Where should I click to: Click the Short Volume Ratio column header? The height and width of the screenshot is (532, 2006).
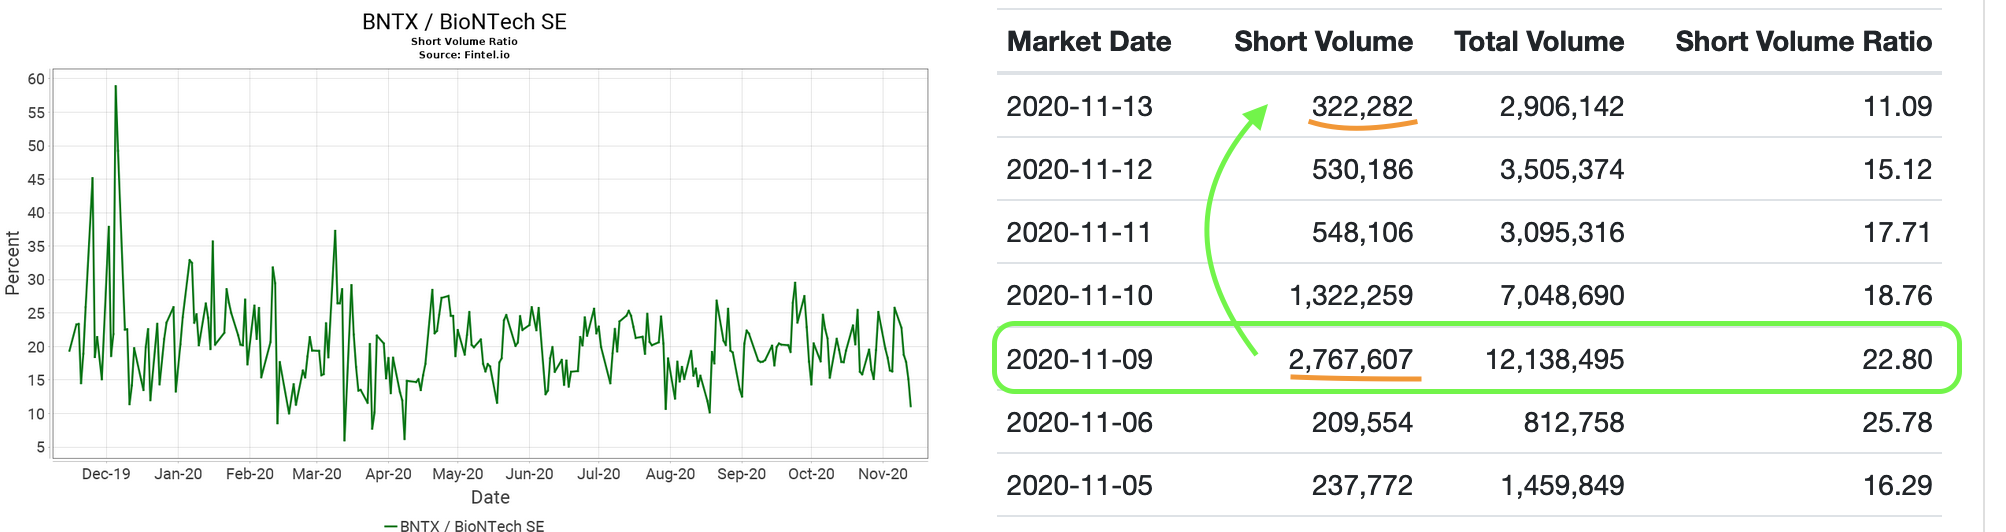pos(1803,42)
